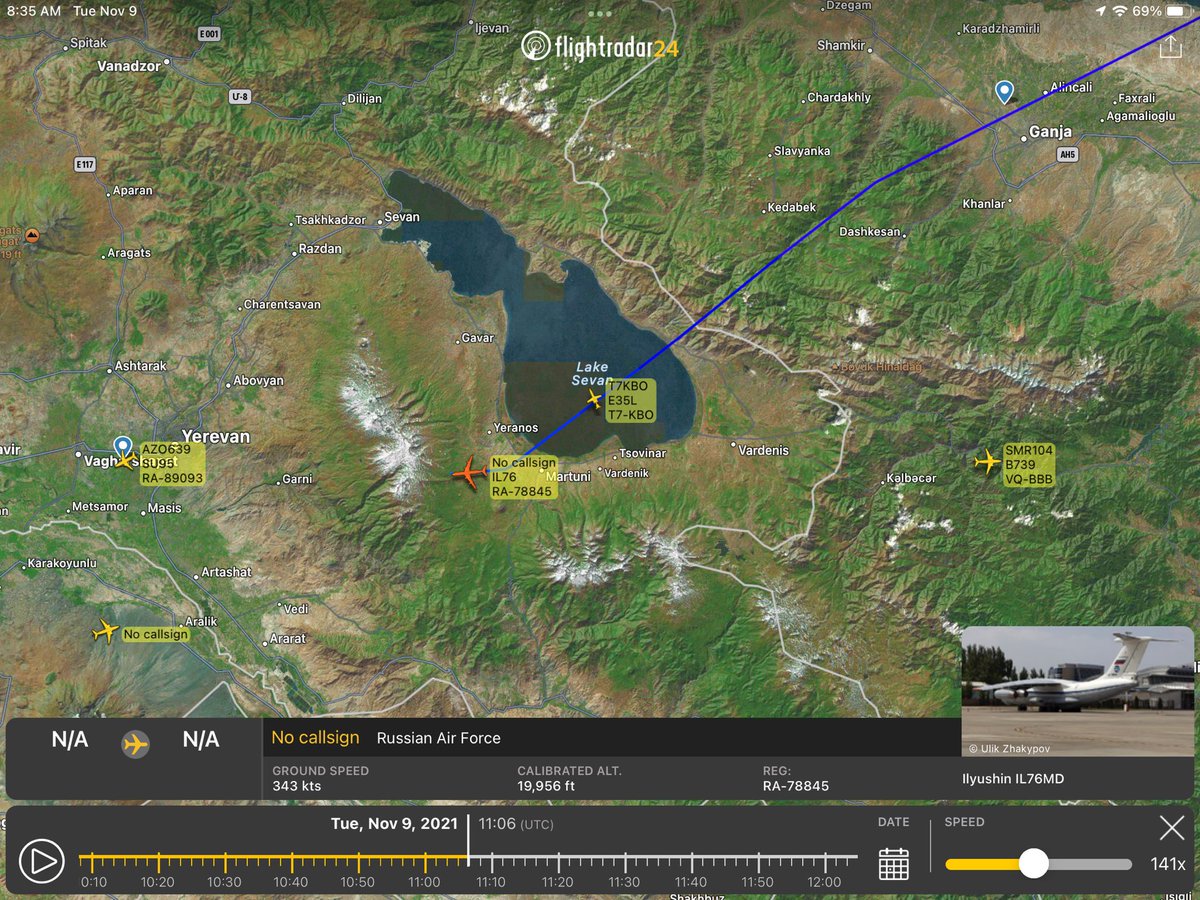Image resolution: width=1200 pixels, height=900 pixels.
Task: Tap the Russian Air Force operator text
Action: tap(439, 738)
